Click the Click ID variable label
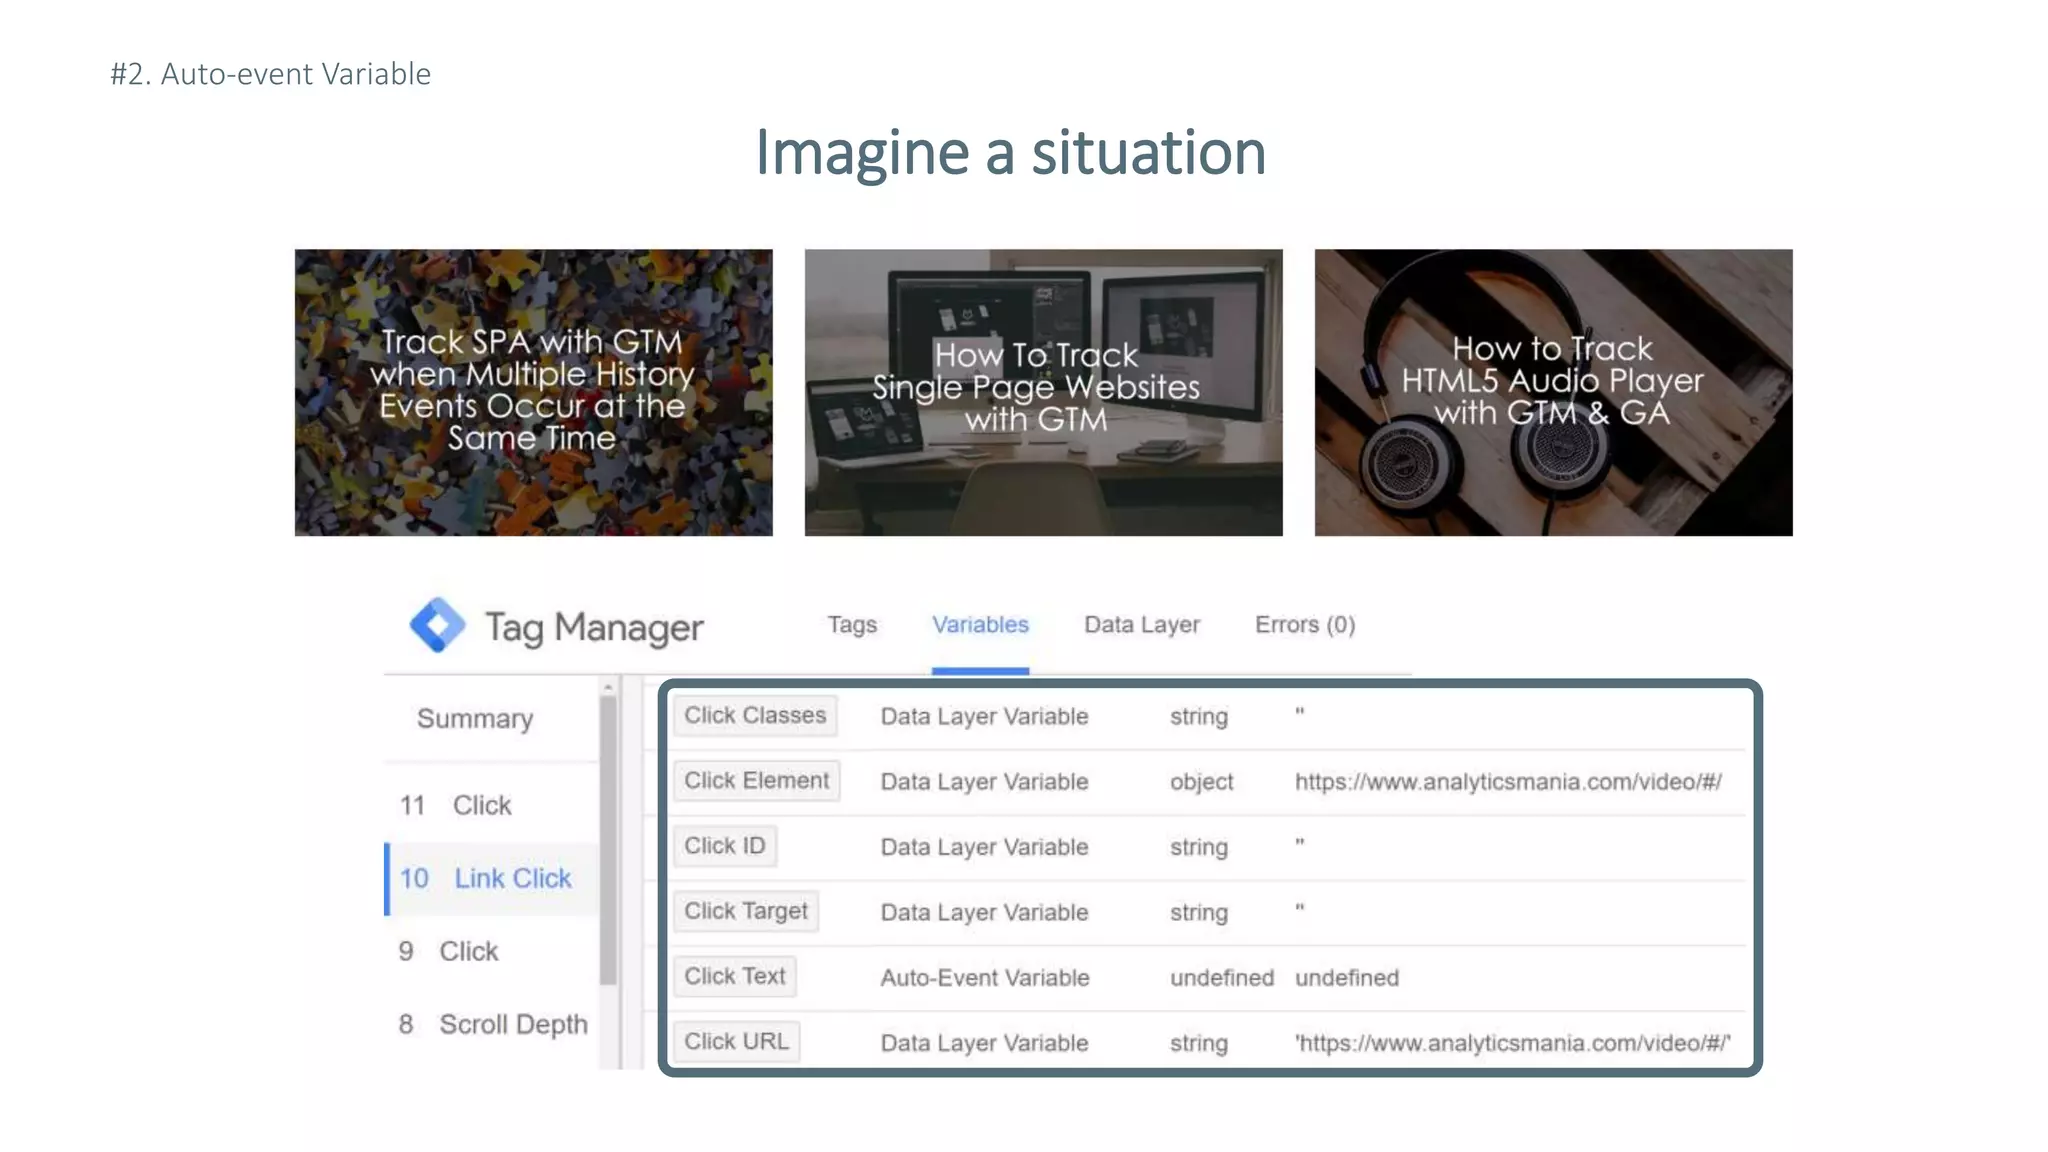Screen dimensions: 2048x1152 tap(725, 846)
